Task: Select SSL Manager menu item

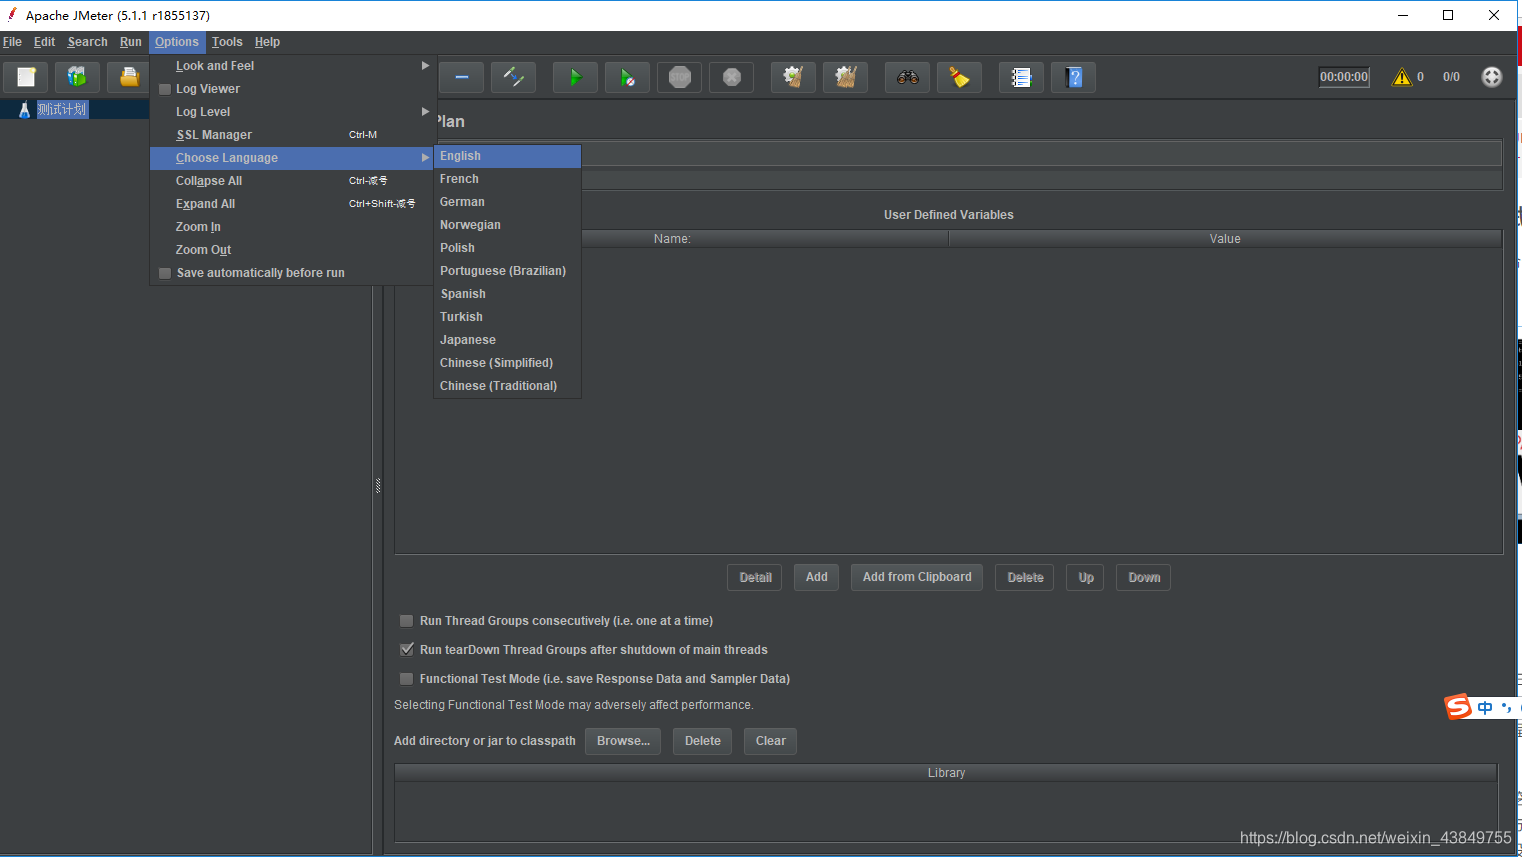Action: click(x=292, y=135)
